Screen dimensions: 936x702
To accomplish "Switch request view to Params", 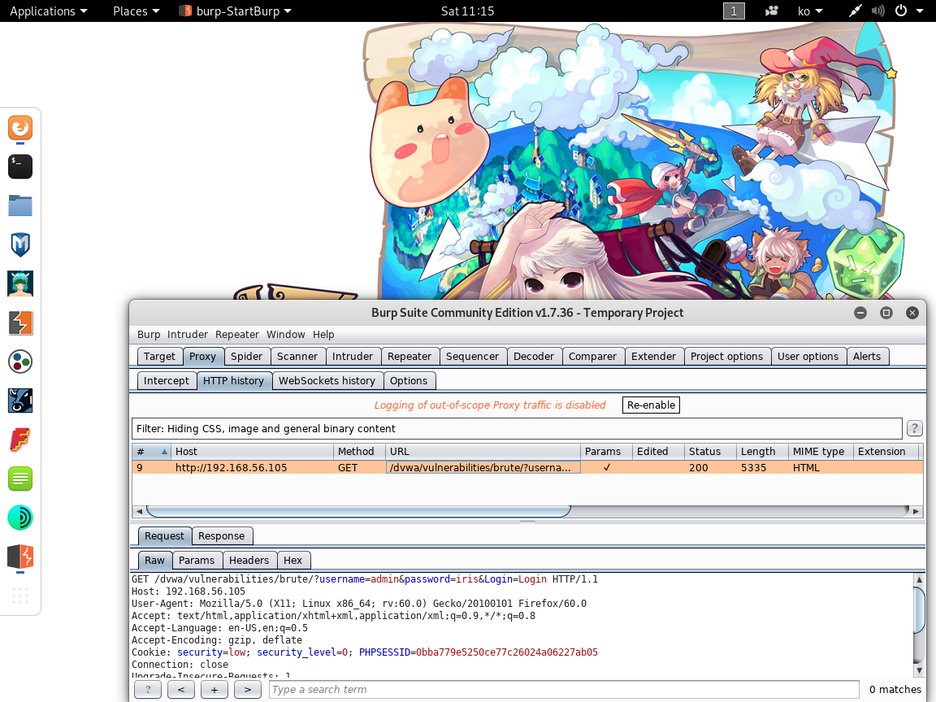I will 196,561.
